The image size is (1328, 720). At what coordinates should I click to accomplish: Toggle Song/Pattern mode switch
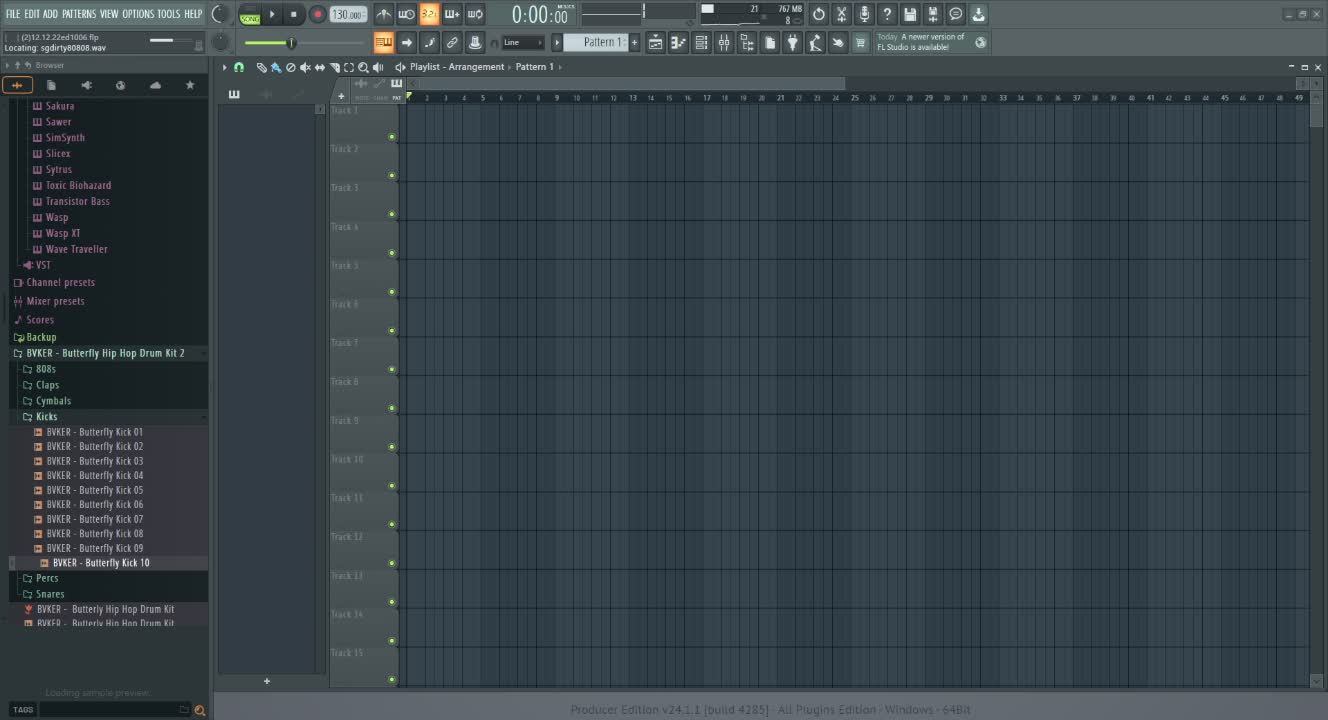click(x=250, y=14)
